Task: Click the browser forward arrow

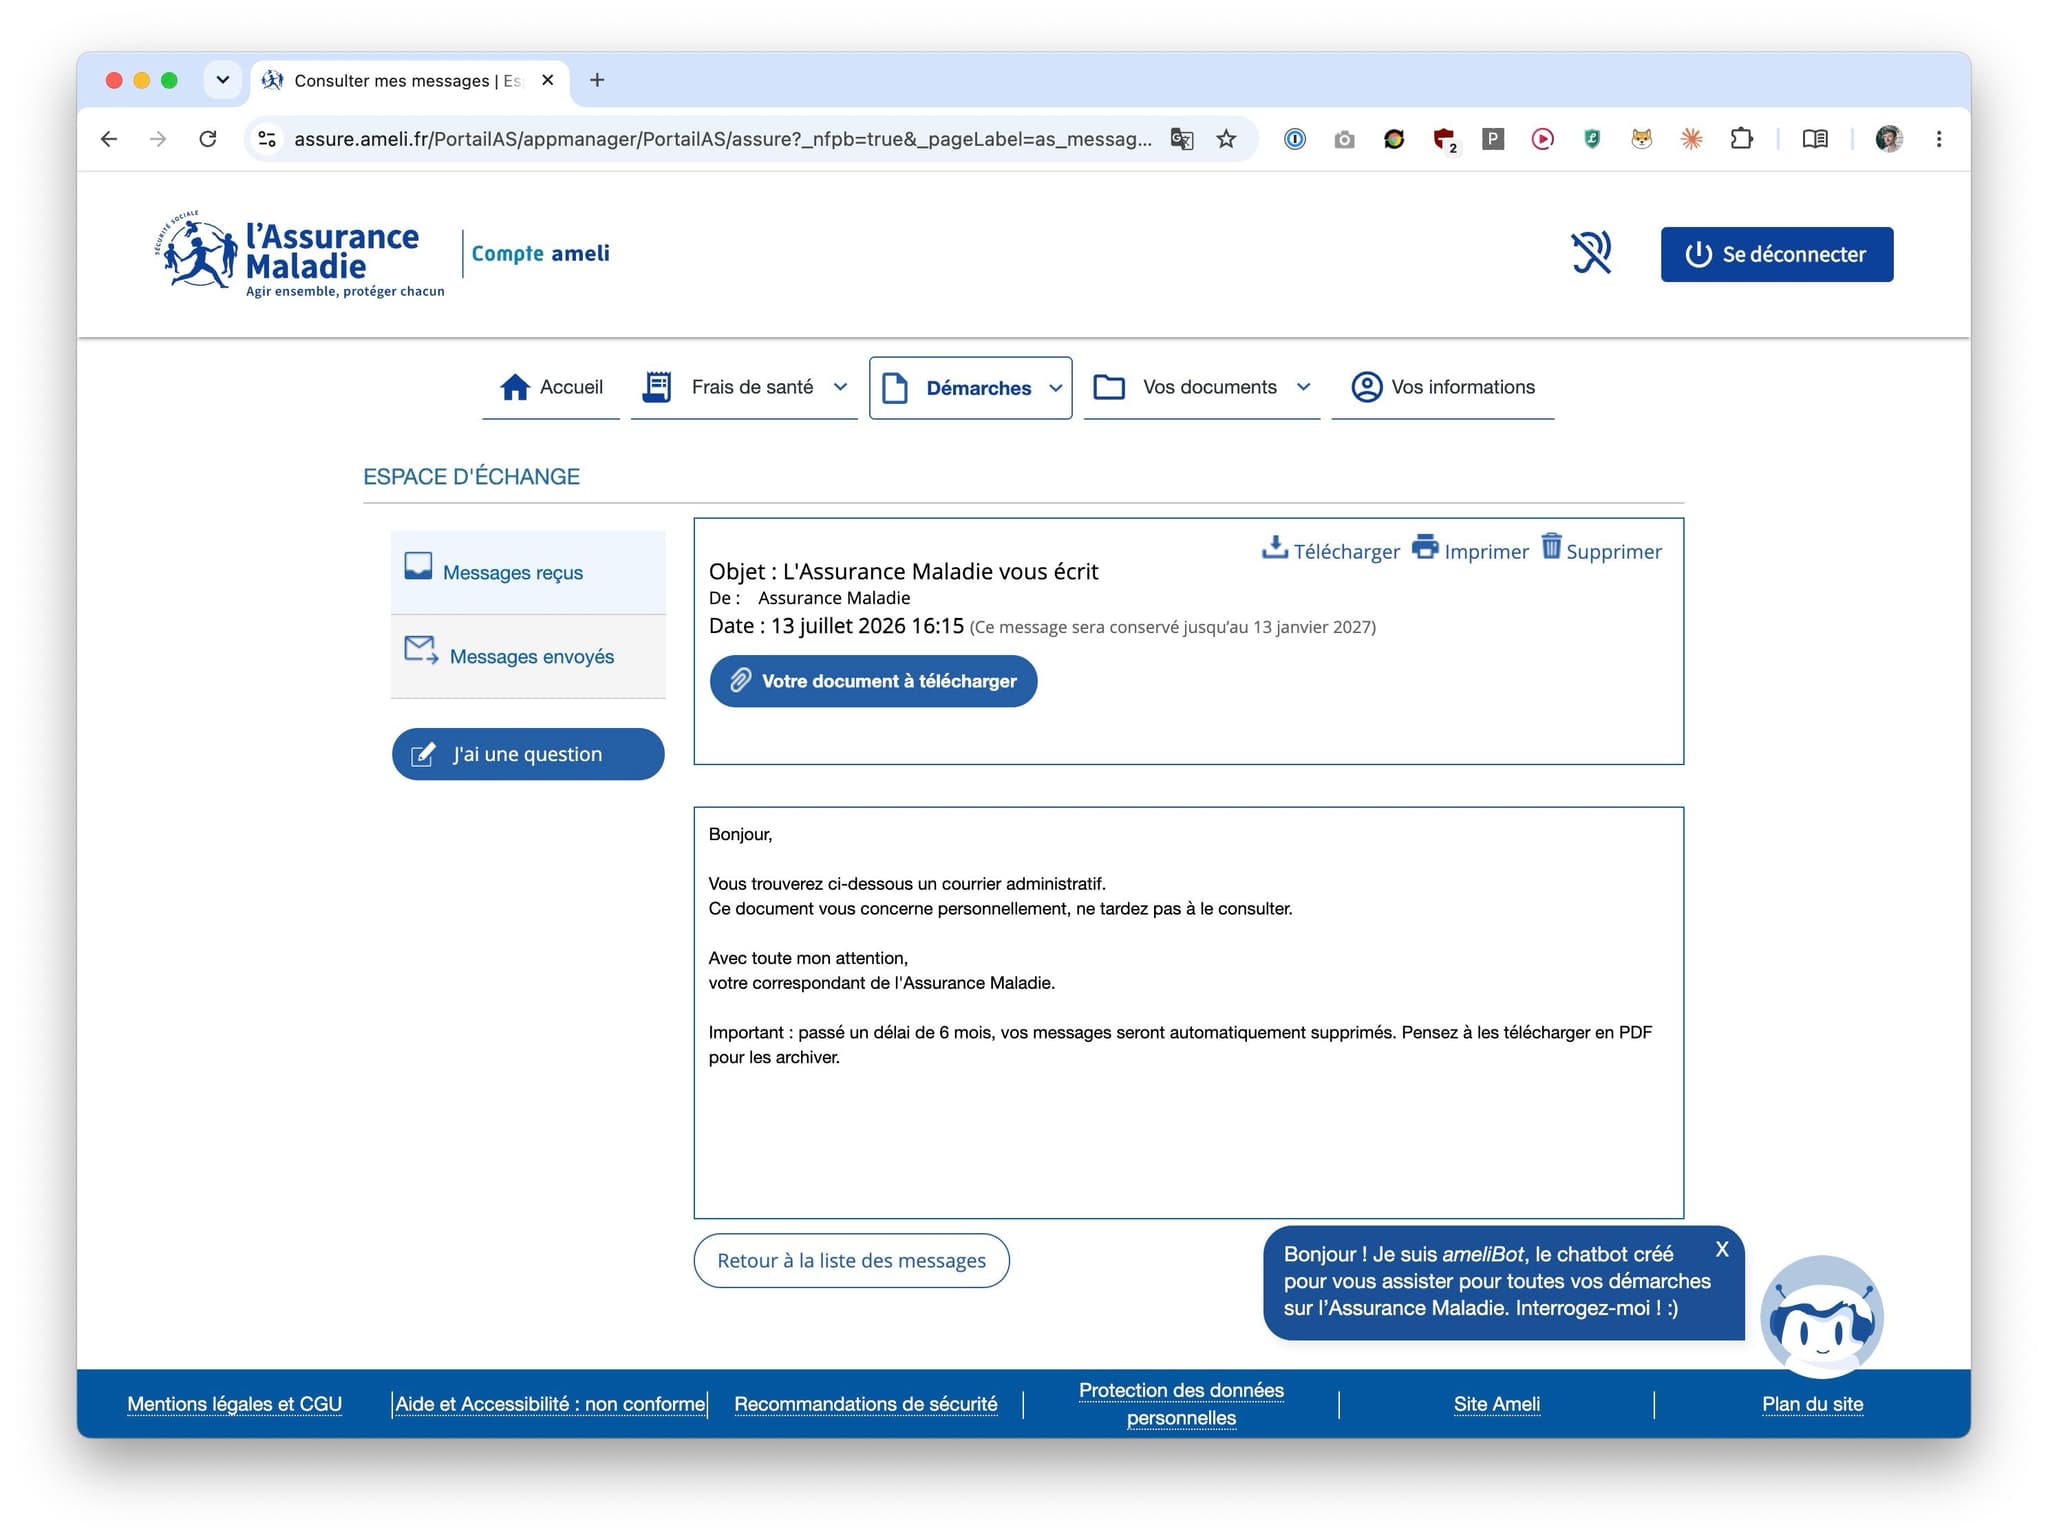Action: [x=158, y=139]
